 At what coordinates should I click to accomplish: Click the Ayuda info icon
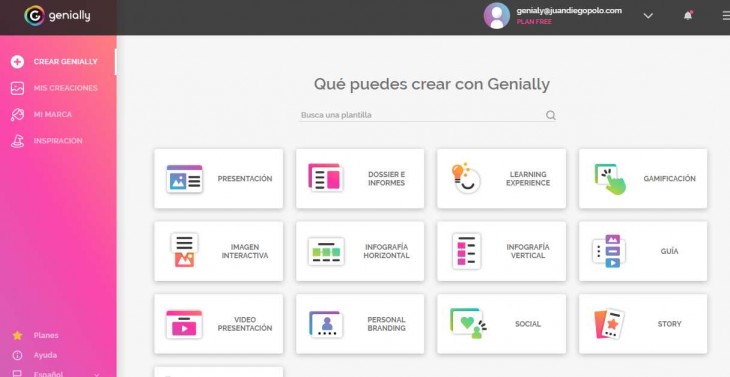[17, 356]
